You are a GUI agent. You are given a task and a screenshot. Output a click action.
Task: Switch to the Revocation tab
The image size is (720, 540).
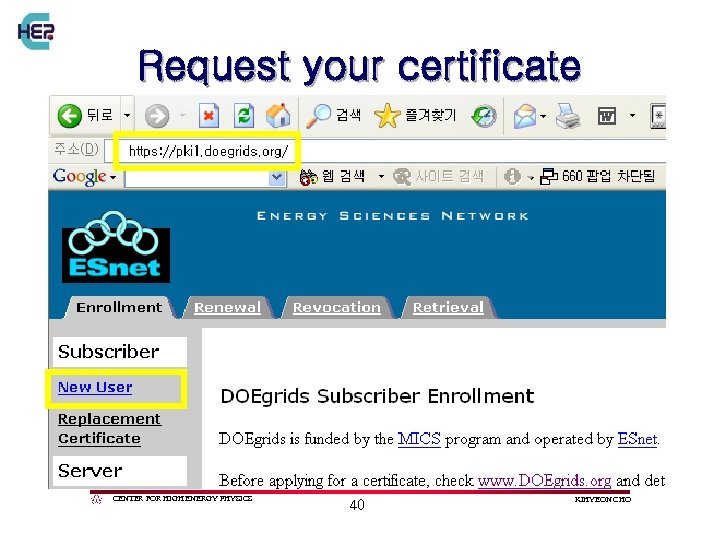click(x=337, y=307)
